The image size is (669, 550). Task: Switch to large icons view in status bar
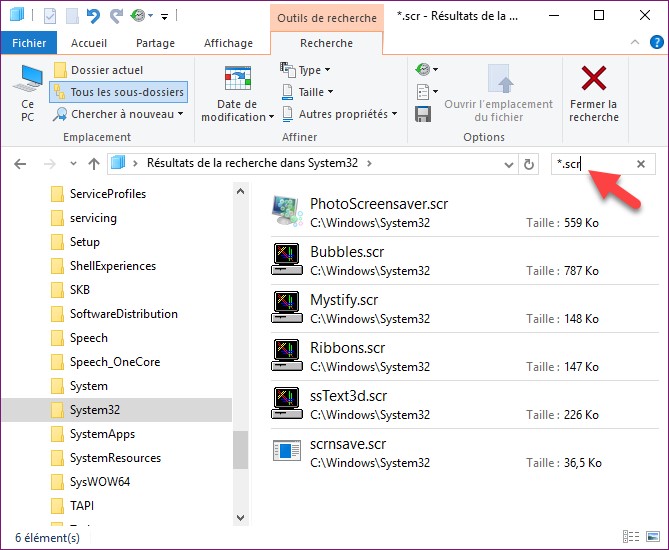(x=653, y=537)
